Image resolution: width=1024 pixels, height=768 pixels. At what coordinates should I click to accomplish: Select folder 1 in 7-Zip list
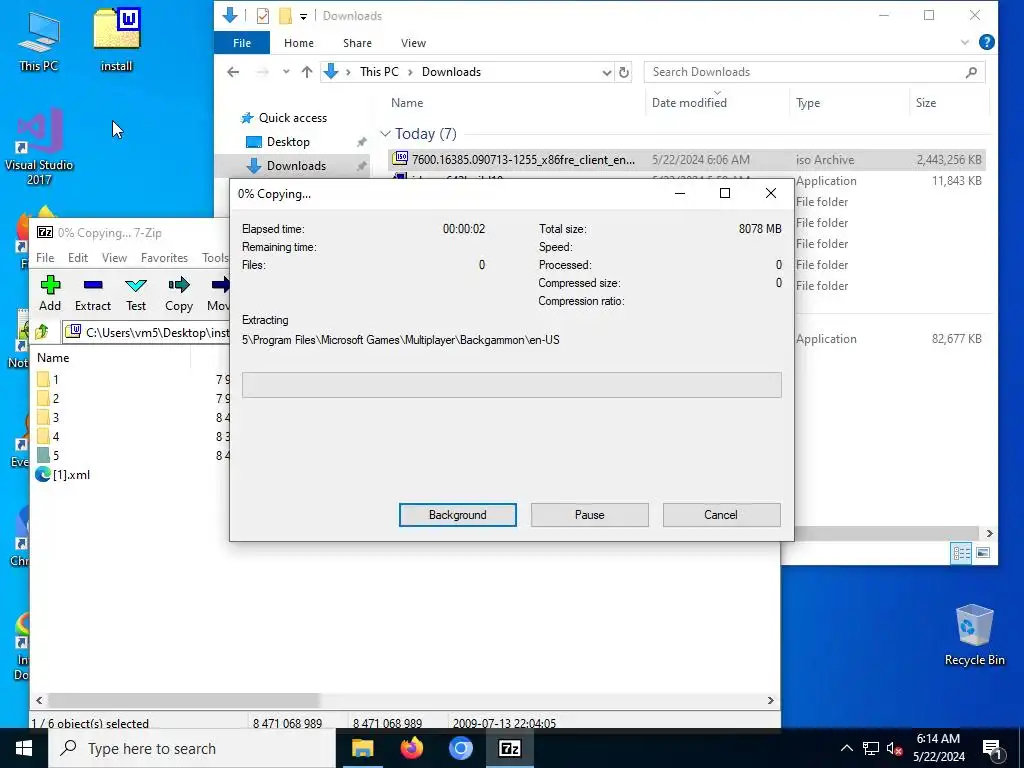[x=49, y=379]
